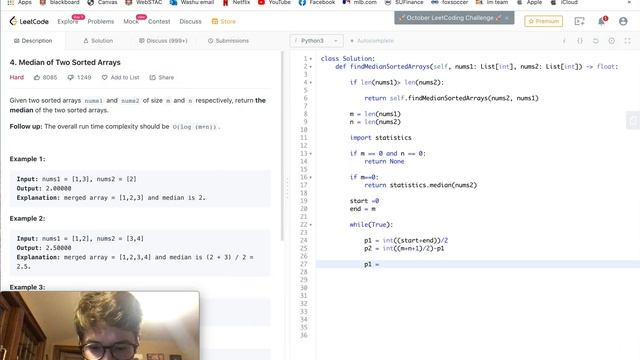Click the curly braces format code icon

(580, 41)
